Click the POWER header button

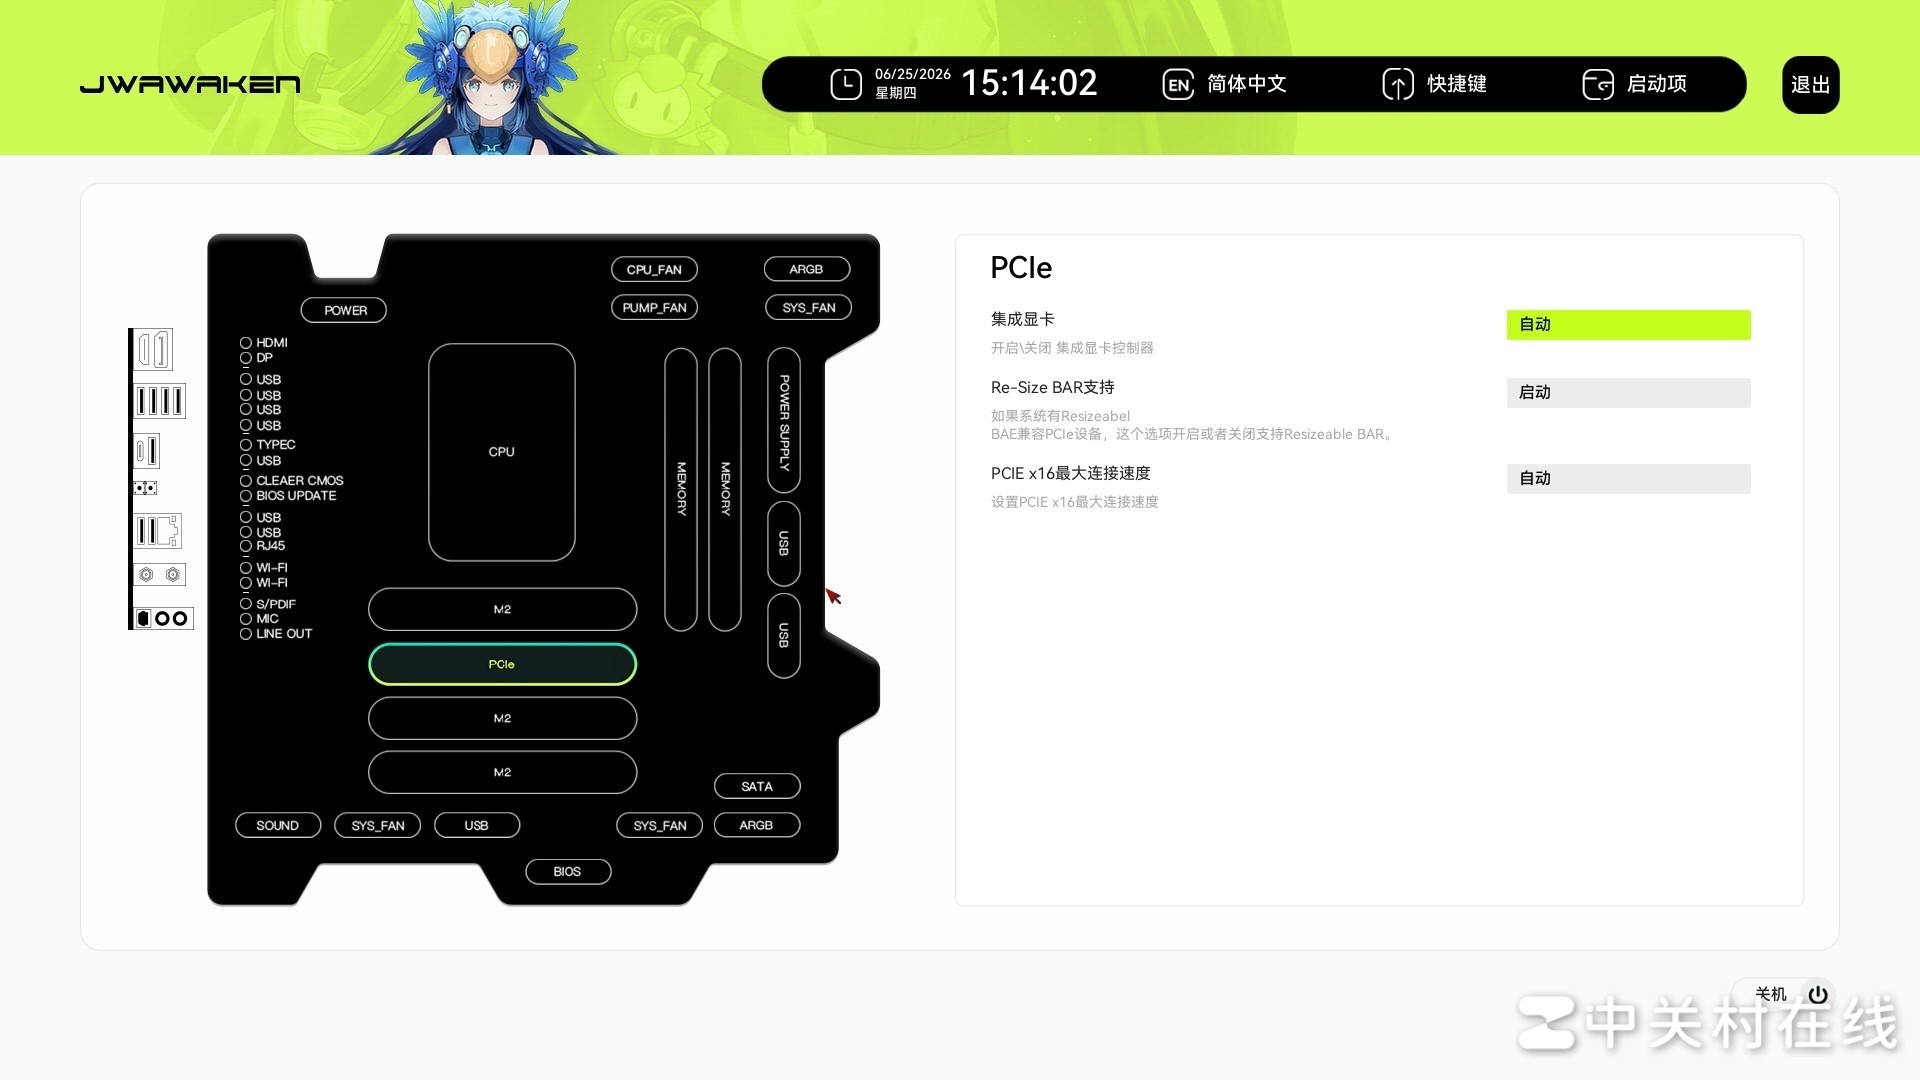point(344,310)
